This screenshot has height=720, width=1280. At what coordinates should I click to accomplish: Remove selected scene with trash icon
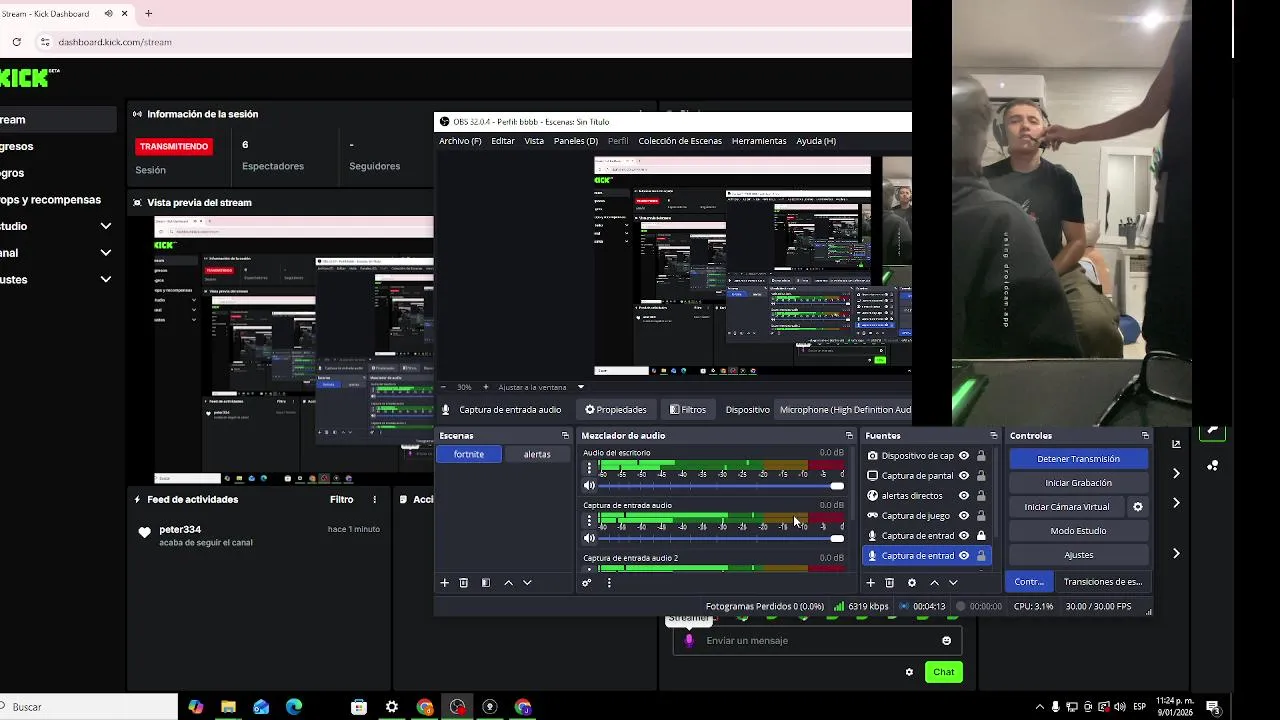click(x=464, y=583)
